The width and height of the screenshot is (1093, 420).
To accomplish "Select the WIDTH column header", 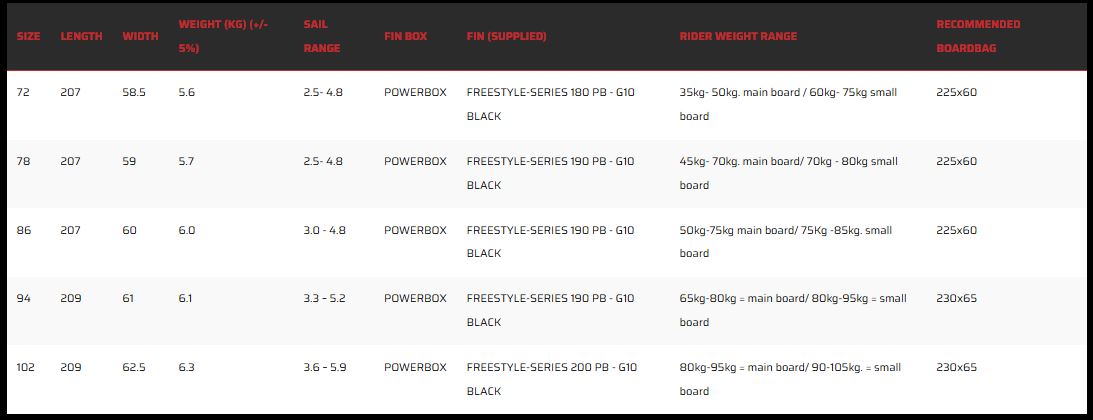I will coord(140,36).
